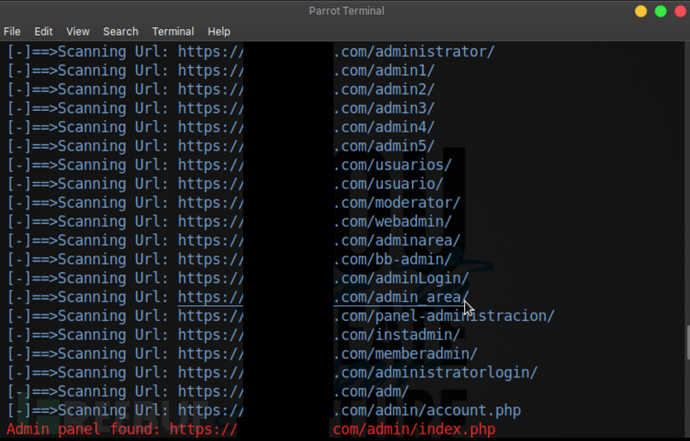Open the Edit menu

(x=43, y=31)
